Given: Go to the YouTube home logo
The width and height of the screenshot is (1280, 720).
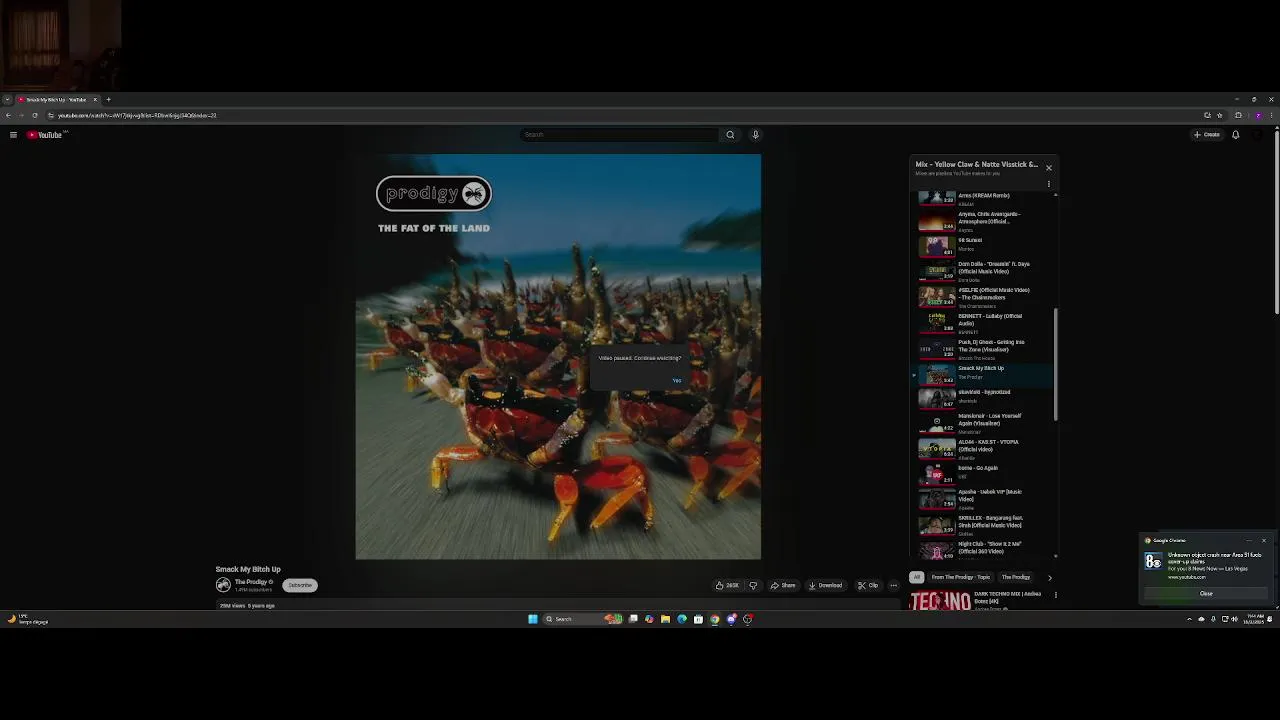Looking at the screenshot, I should tap(46, 135).
